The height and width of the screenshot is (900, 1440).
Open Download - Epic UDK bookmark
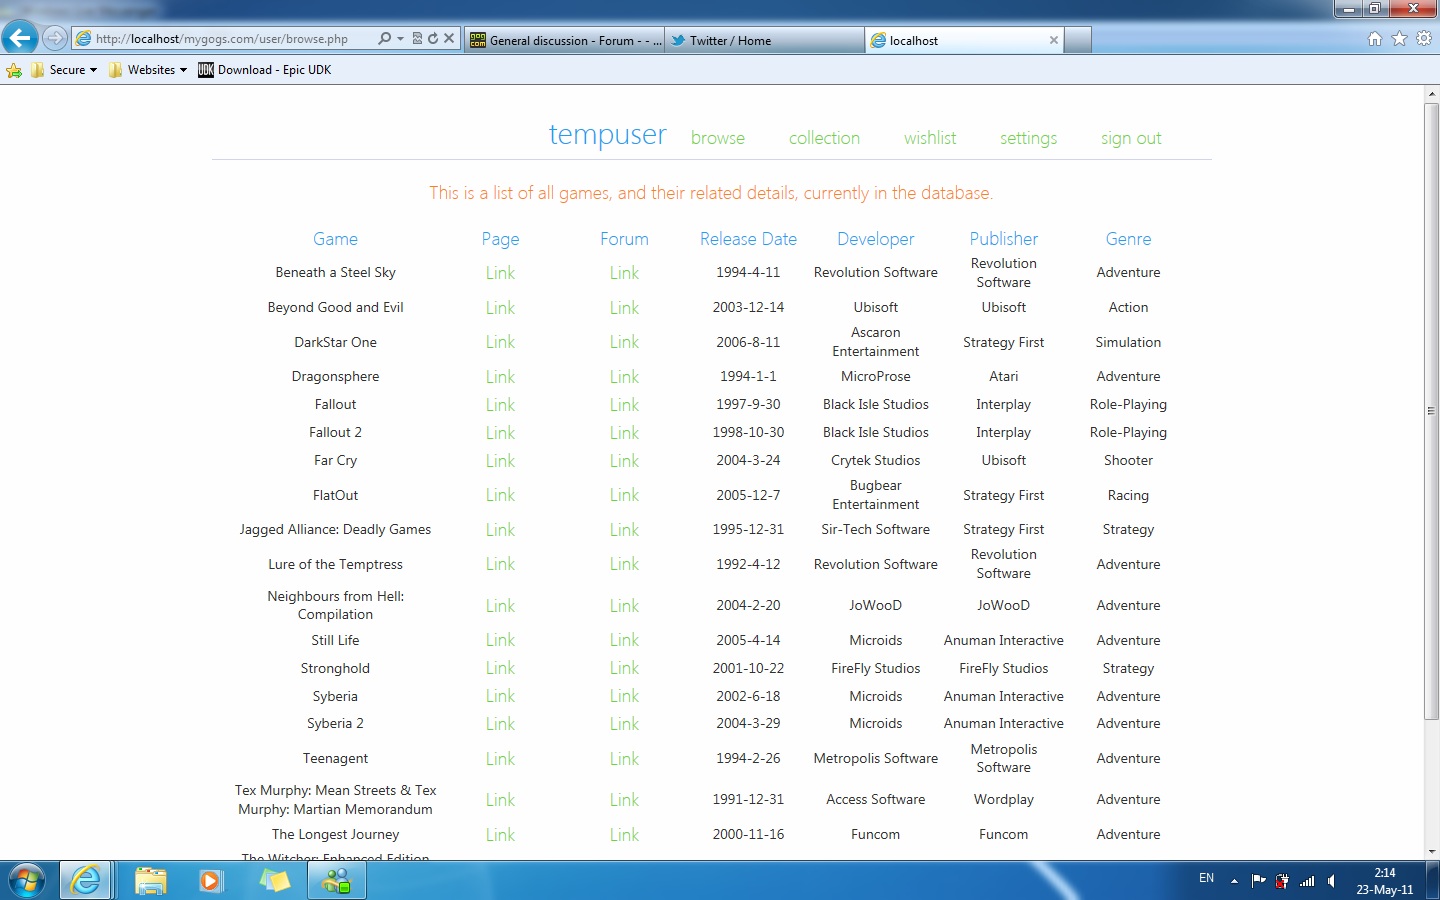pos(265,70)
